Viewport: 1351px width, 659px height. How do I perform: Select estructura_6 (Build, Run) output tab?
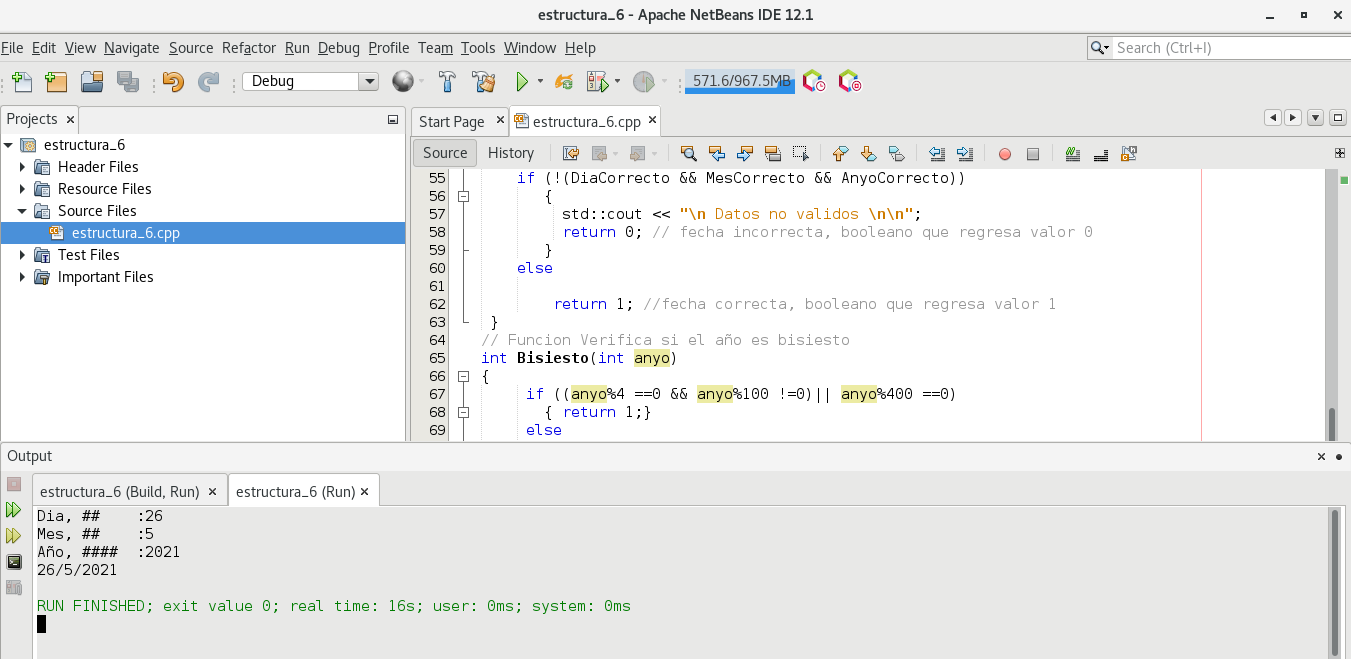point(120,492)
